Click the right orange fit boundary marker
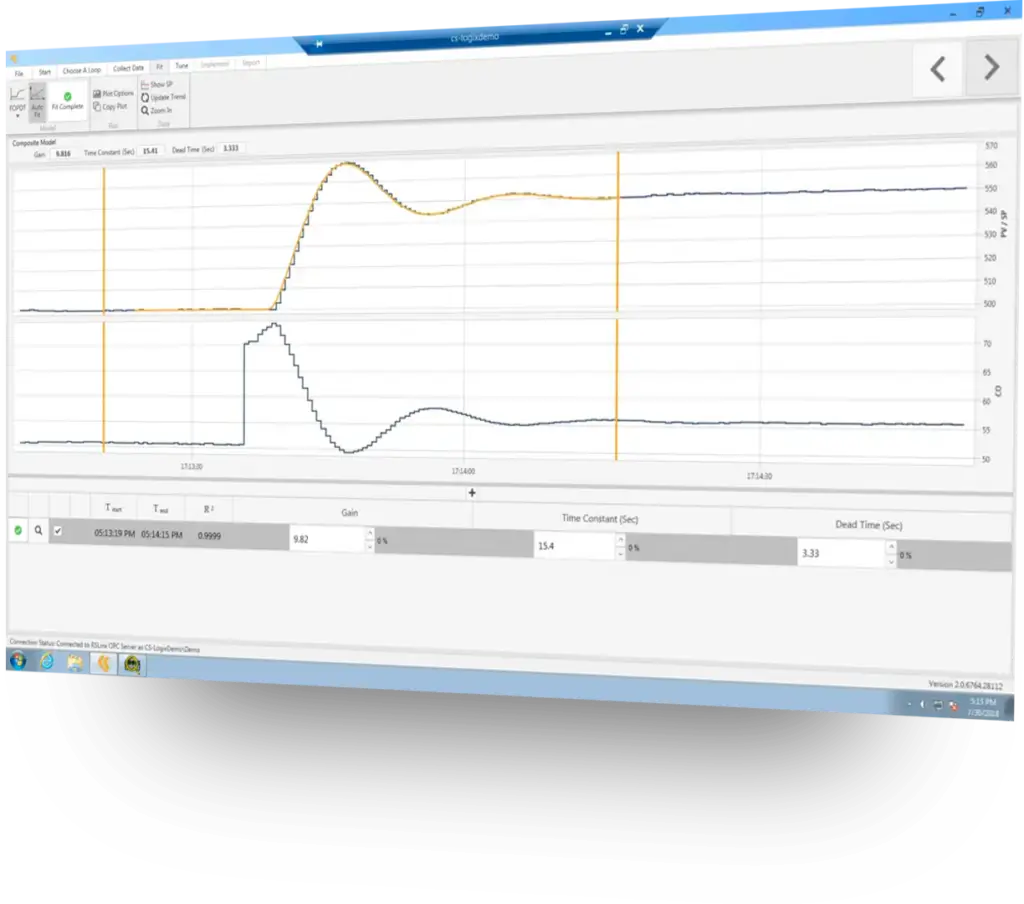 pyautogui.click(x=618, y=230)
